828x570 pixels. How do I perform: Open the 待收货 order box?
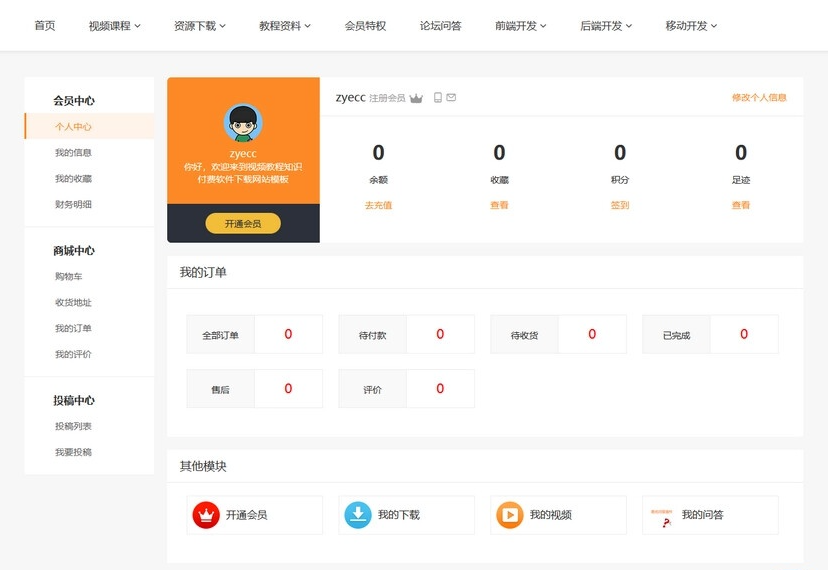[559, 334]
